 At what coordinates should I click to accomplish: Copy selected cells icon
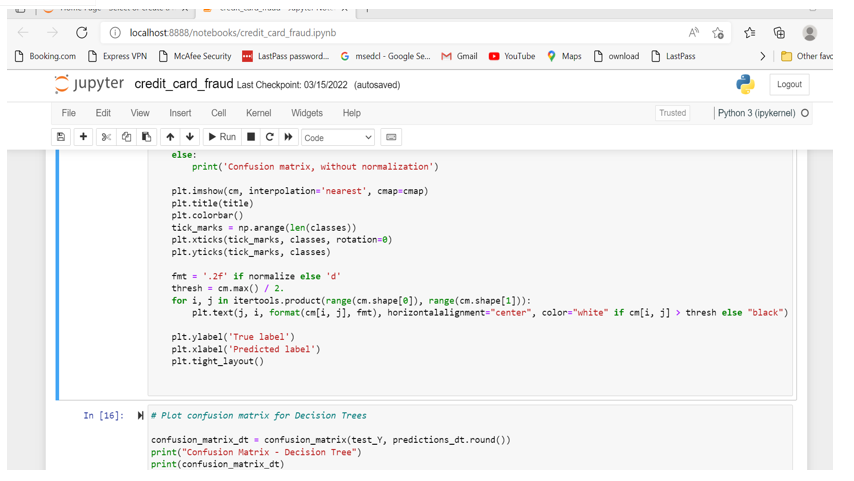click(126, 137)
